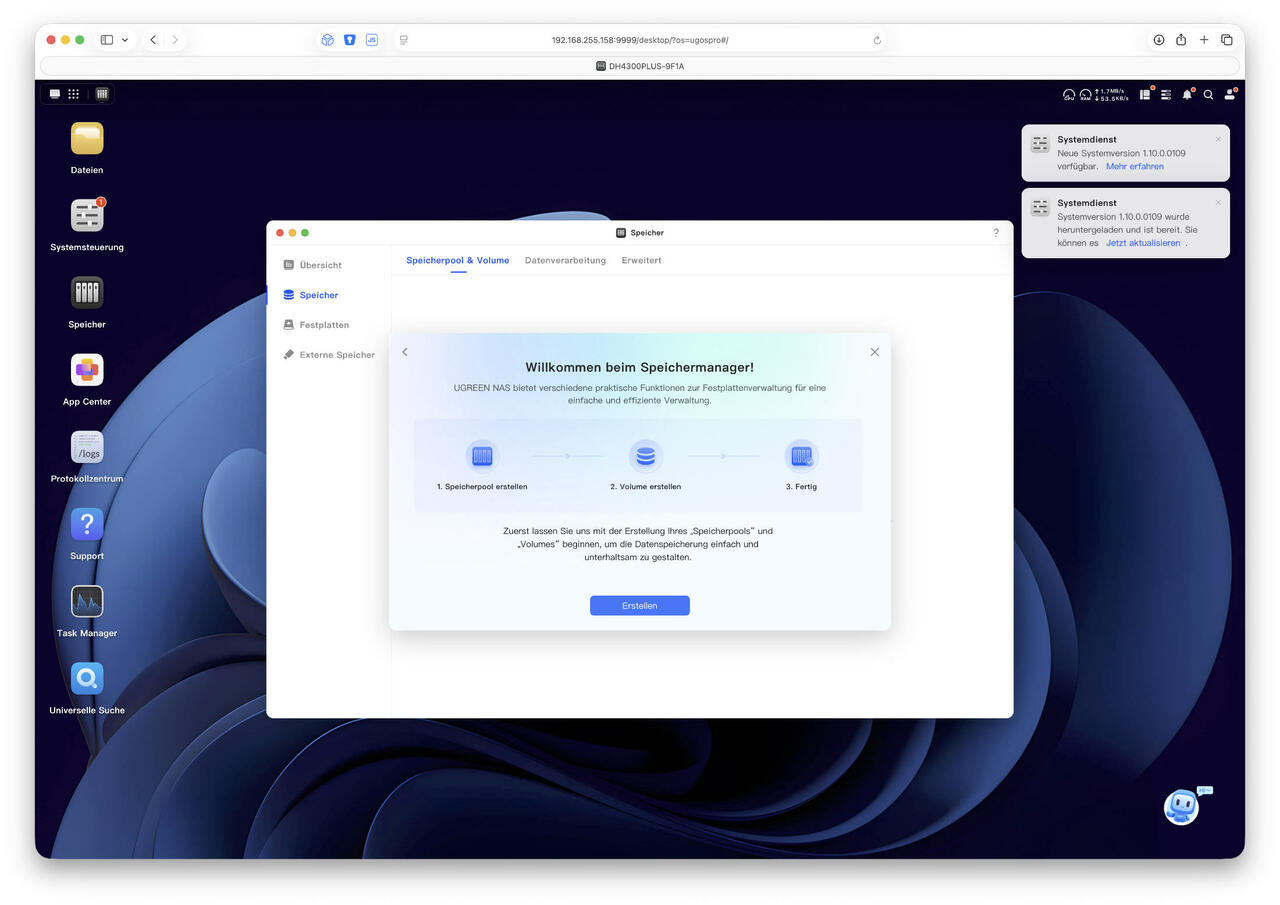Open the app grid launcher icon
1280x905 pixels.
click(x=73, y=94)
